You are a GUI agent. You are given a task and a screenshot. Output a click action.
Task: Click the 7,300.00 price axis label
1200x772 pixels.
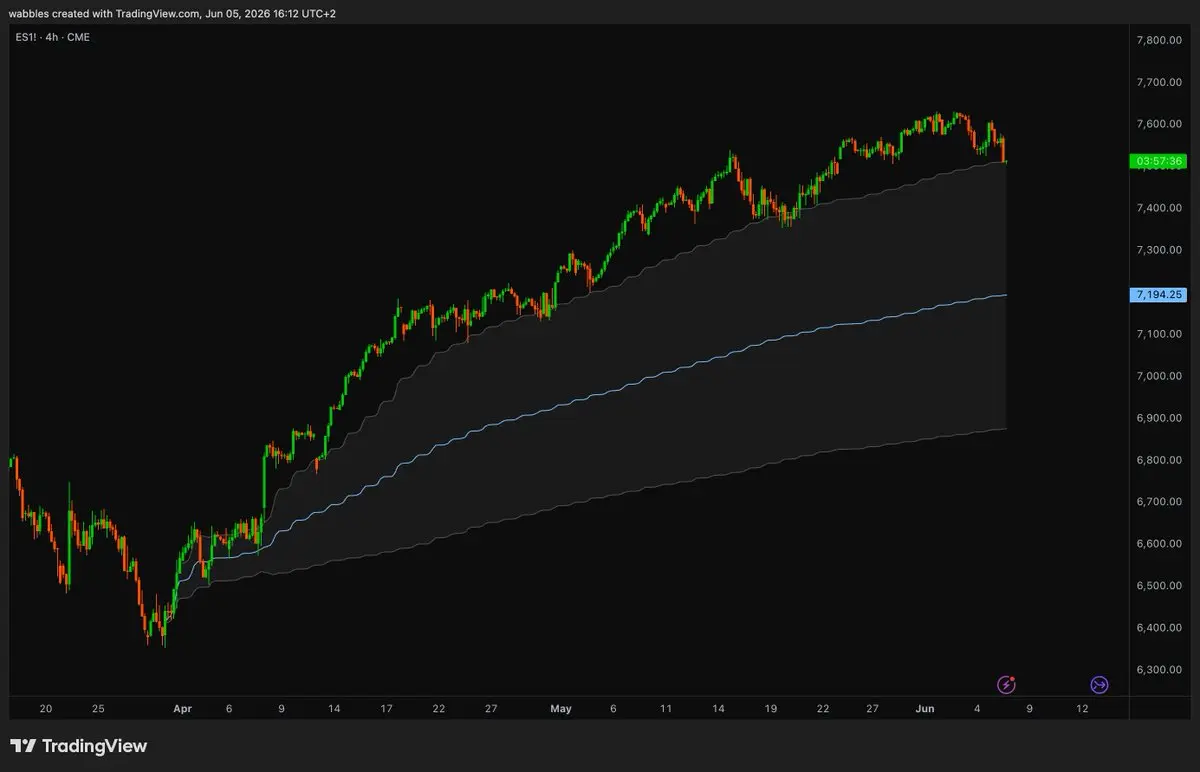(1160, 250)
